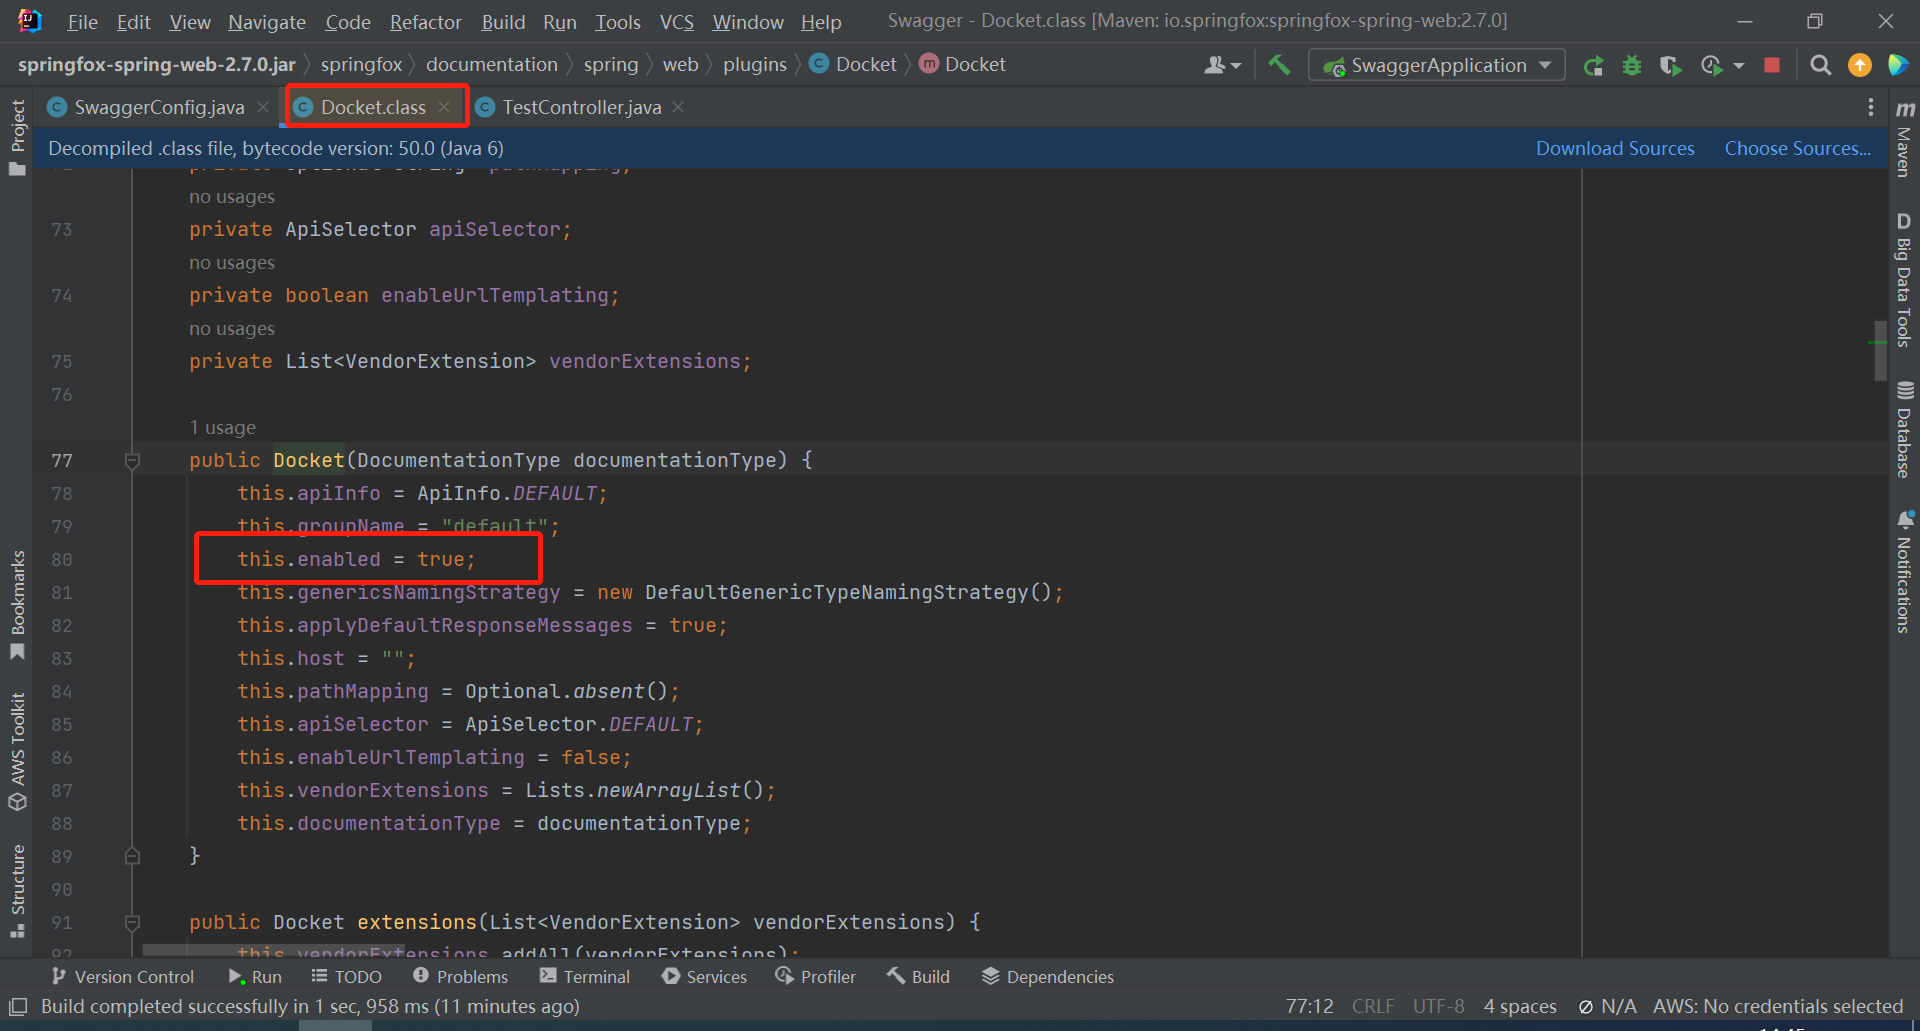This screenshot has width=1920, height=1031.
Task: Open the Refactor menu
Action: [x=426, y=22]
